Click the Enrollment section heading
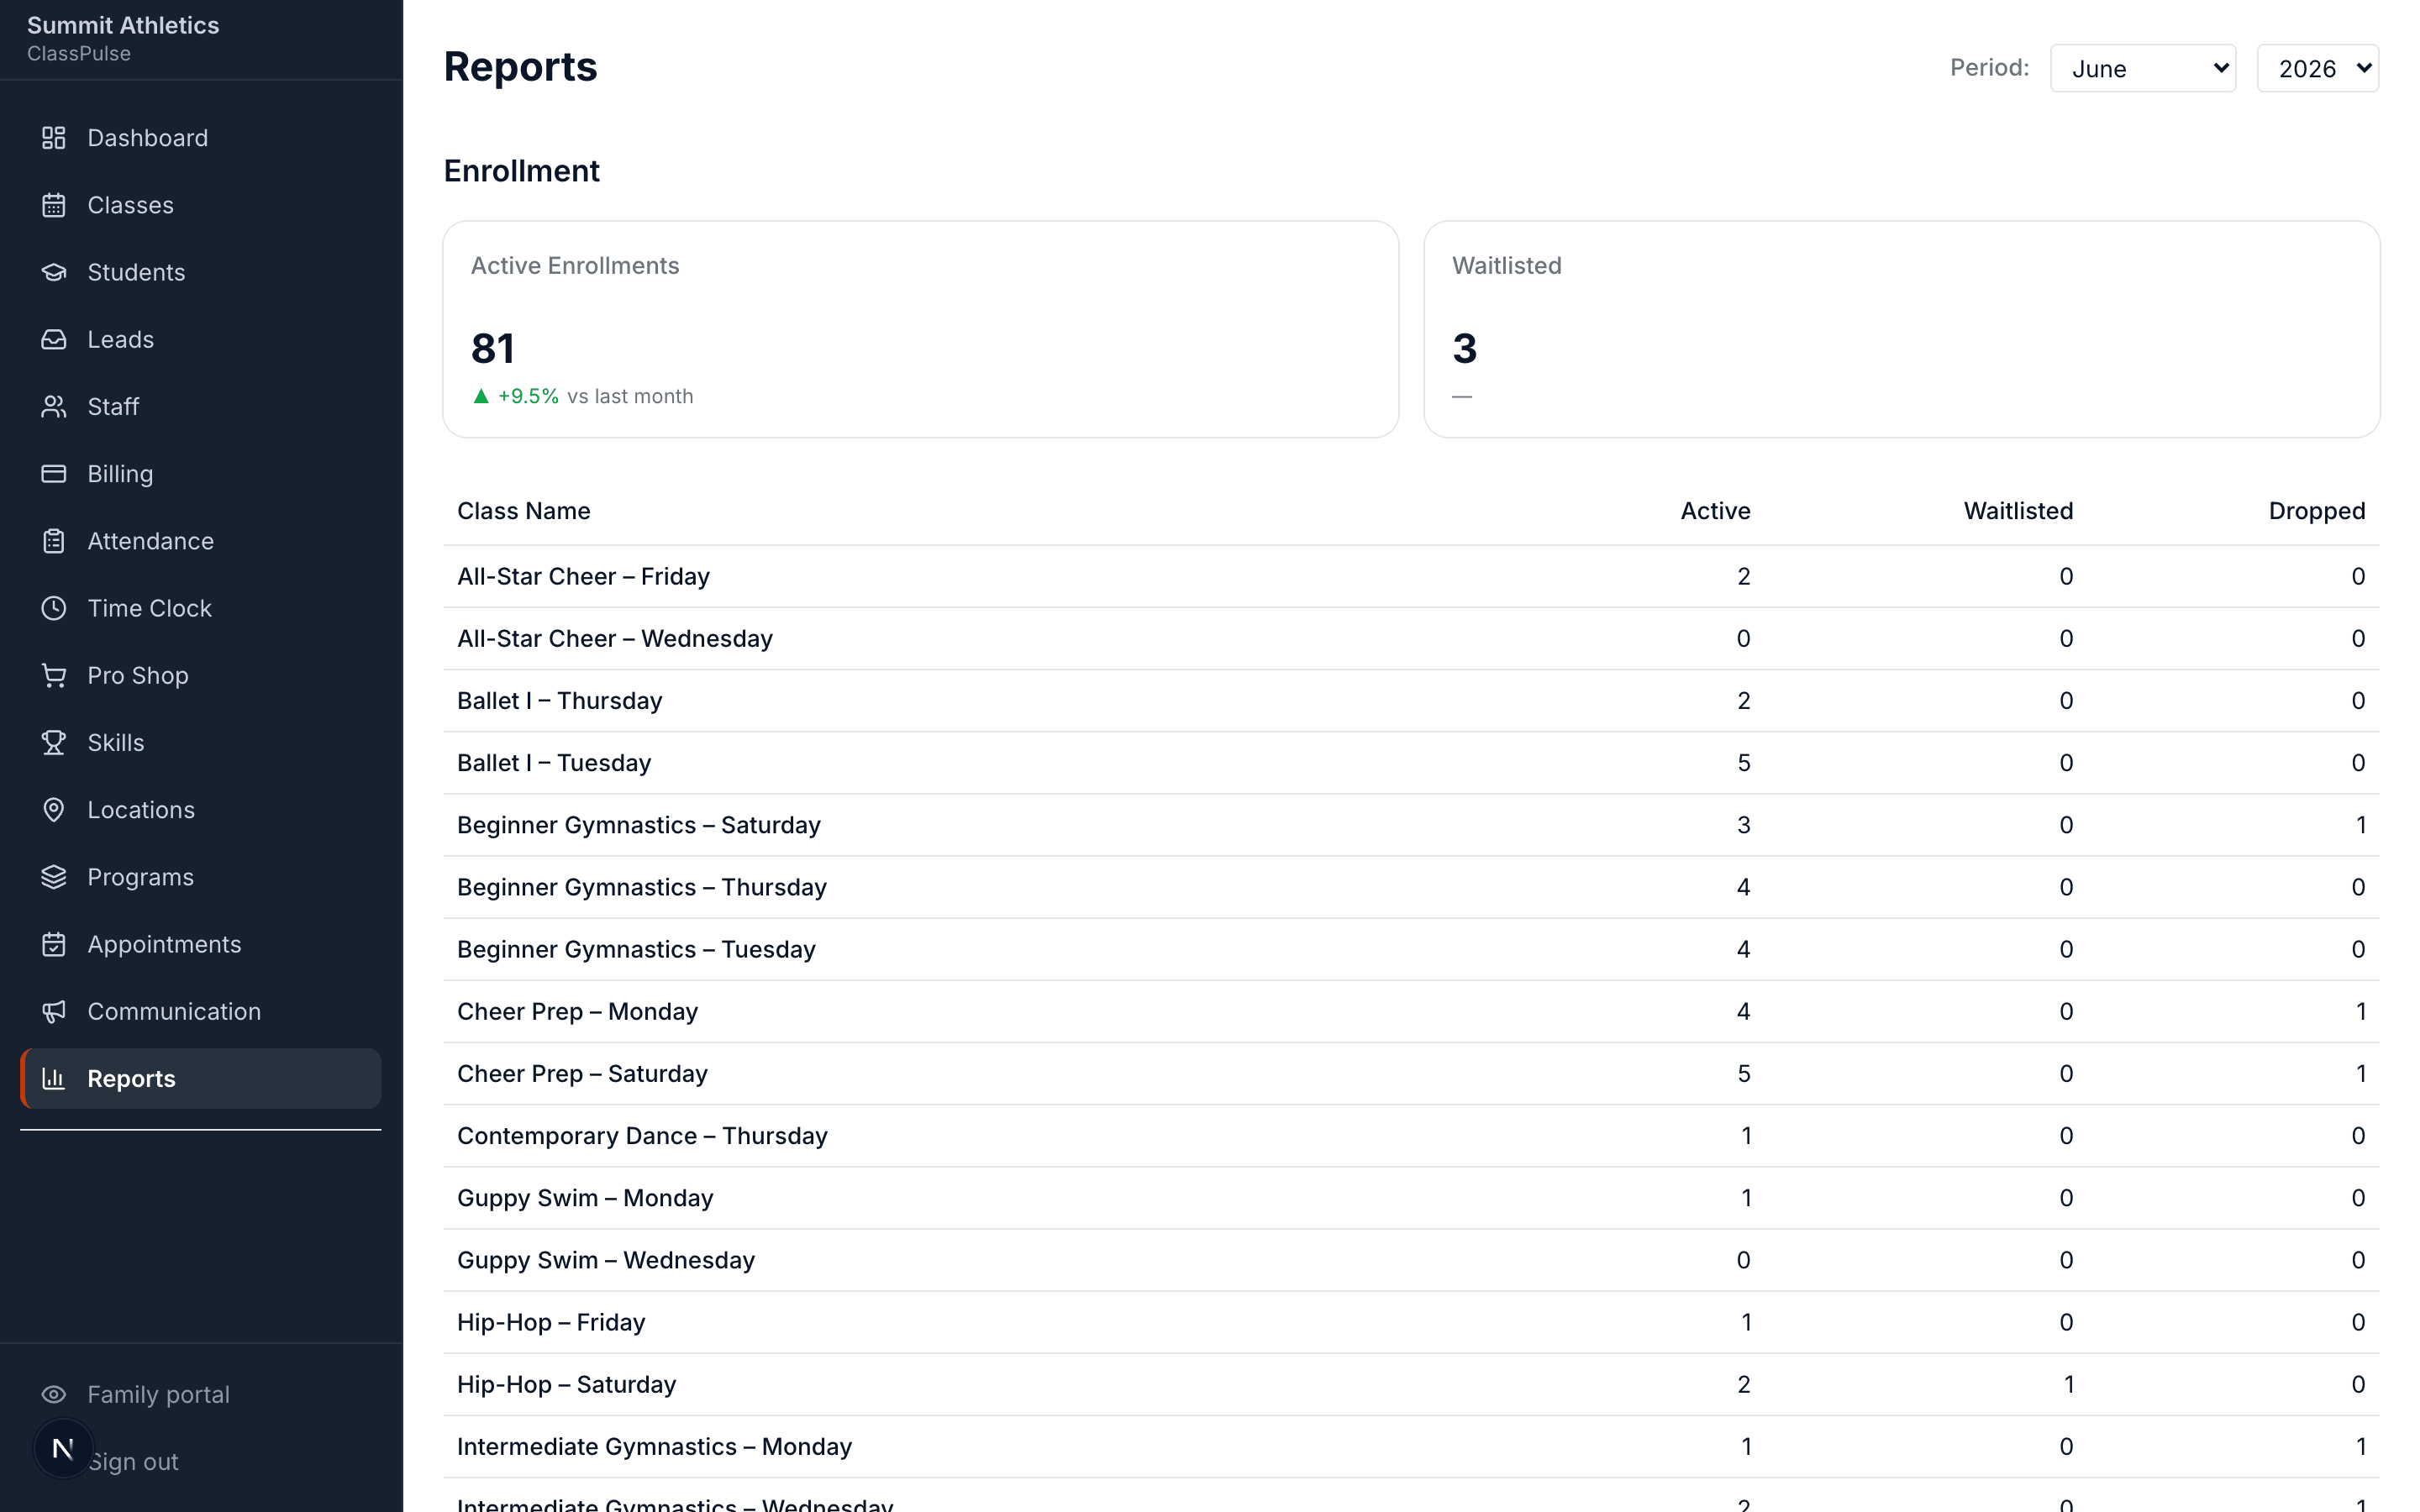Image resolution: width=2420 pixels, height=1512 pixels. (x=521, y=171)
